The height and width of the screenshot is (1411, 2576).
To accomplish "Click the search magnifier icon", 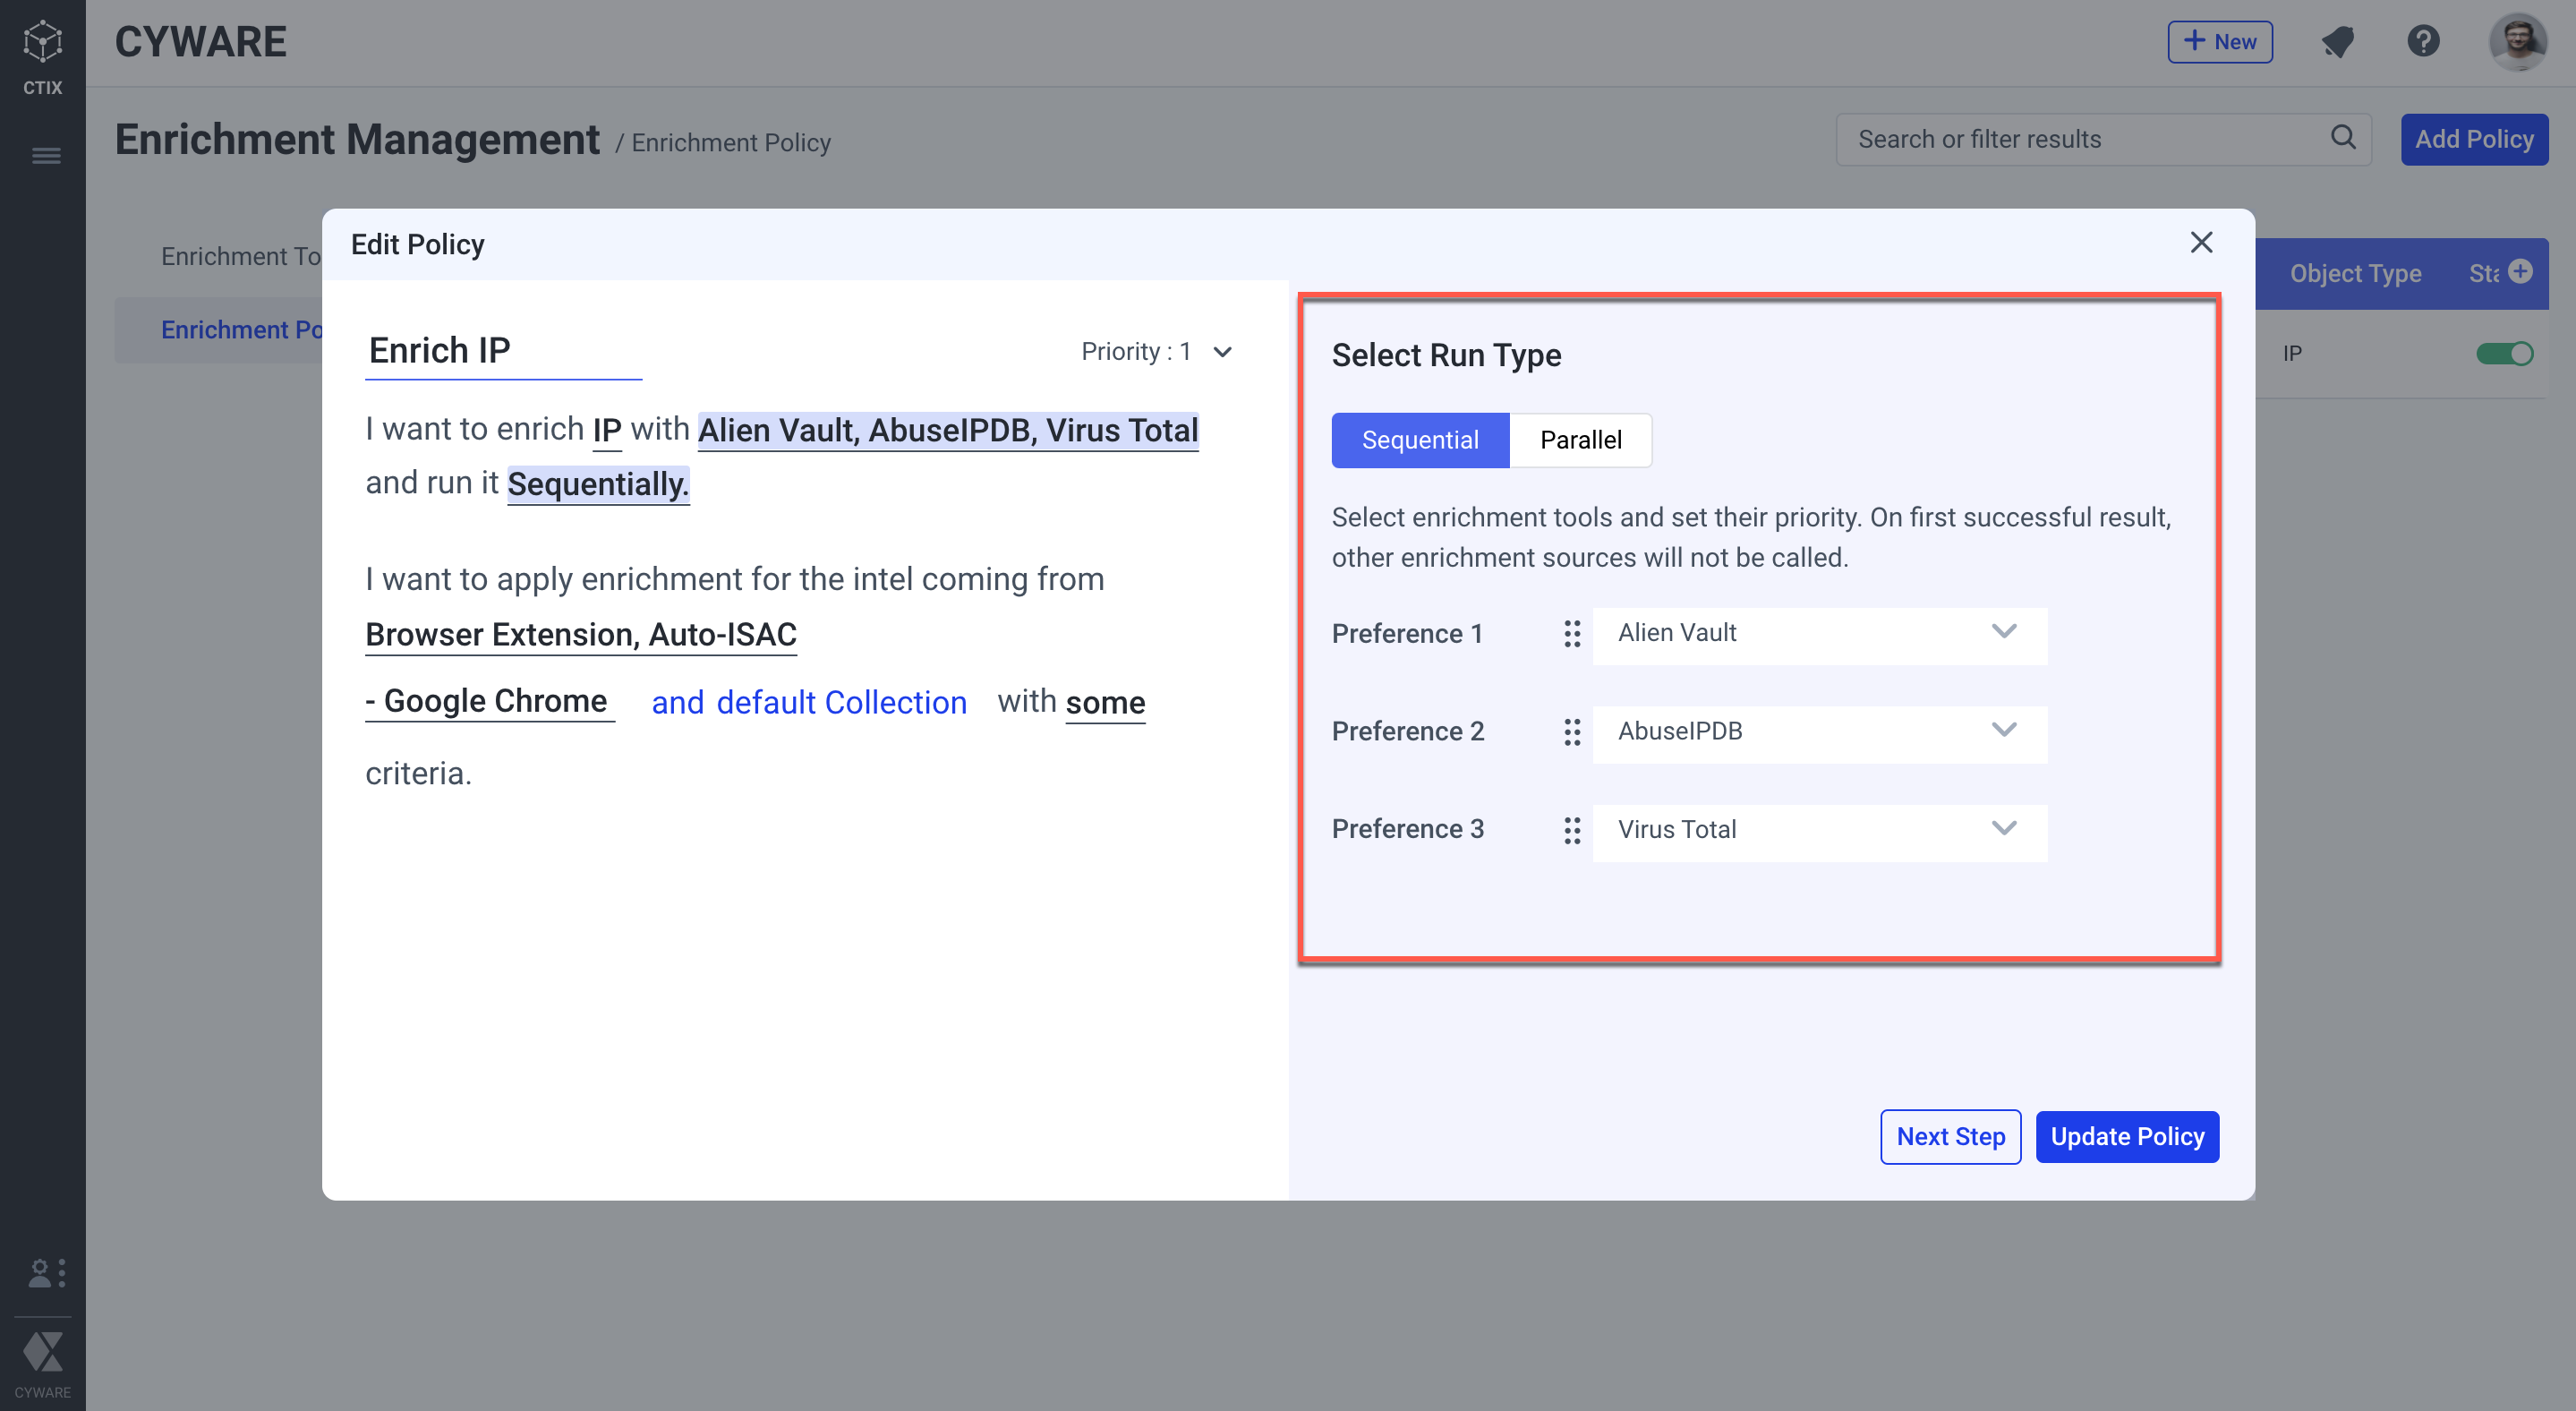I will [x=2343, y=138].
